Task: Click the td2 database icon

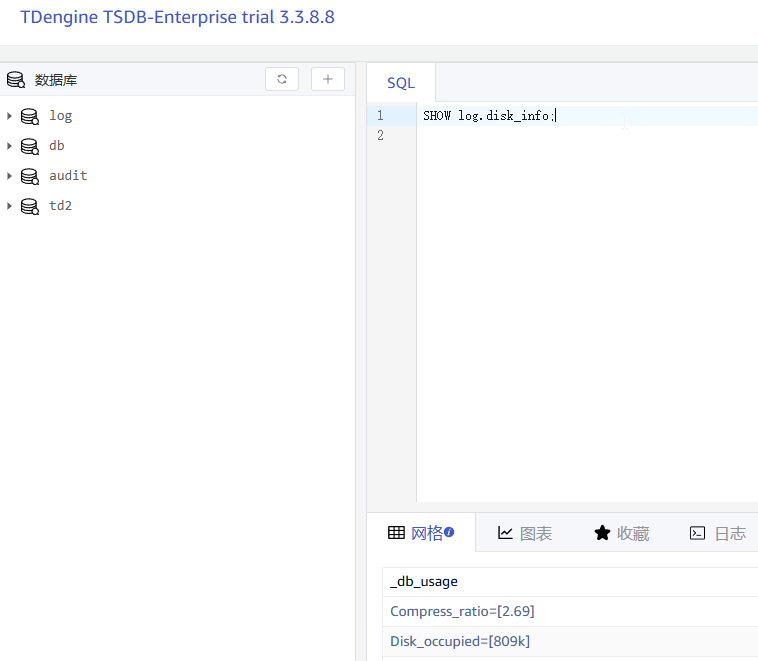Action: point(30,206)
